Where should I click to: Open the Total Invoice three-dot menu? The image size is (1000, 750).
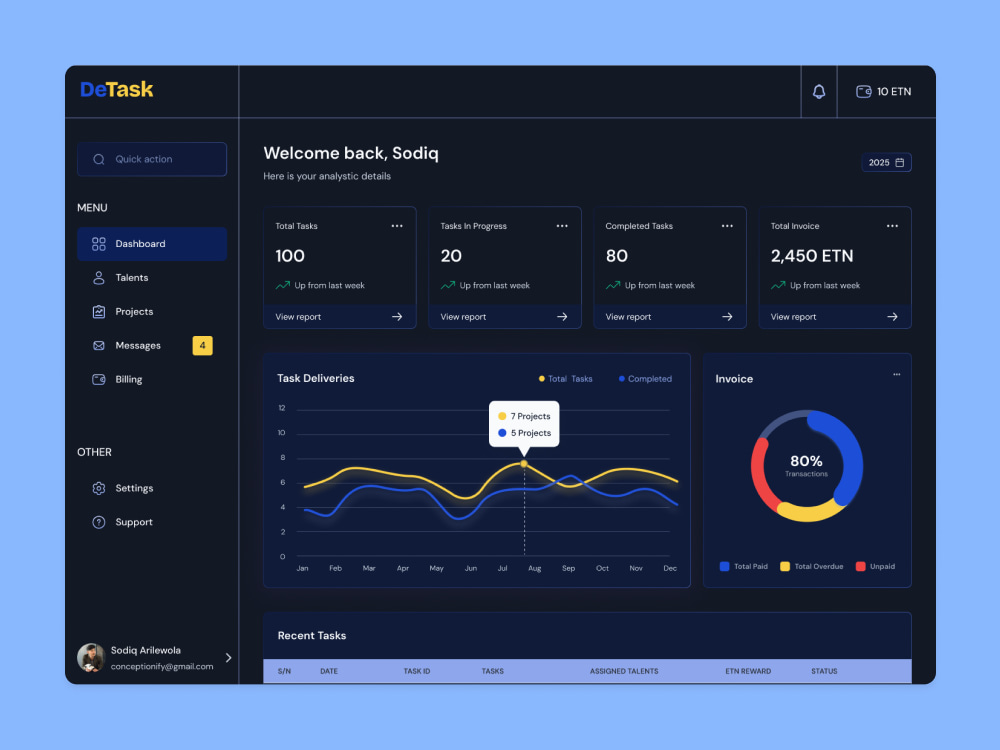(892, 226)
